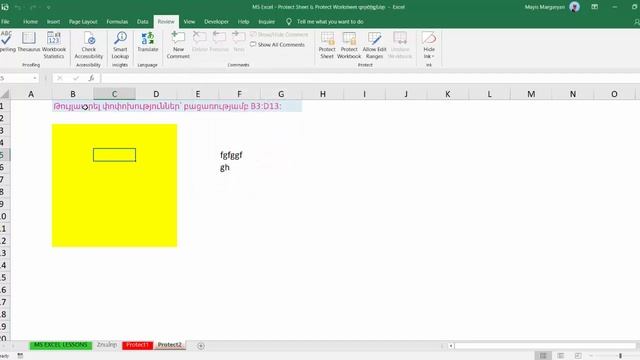Open the Translate tool
640x360 pixels.
click(x=147, y=42)
